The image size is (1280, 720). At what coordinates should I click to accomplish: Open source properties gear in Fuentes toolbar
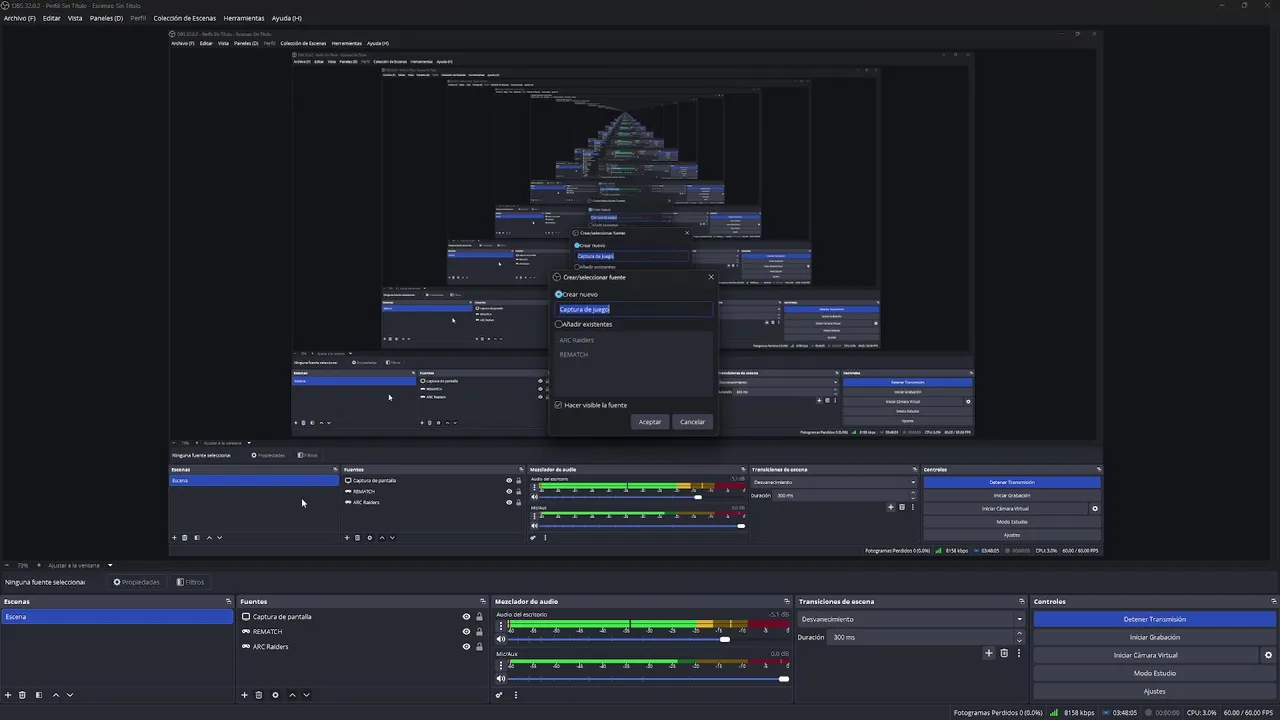coord(275,695)
